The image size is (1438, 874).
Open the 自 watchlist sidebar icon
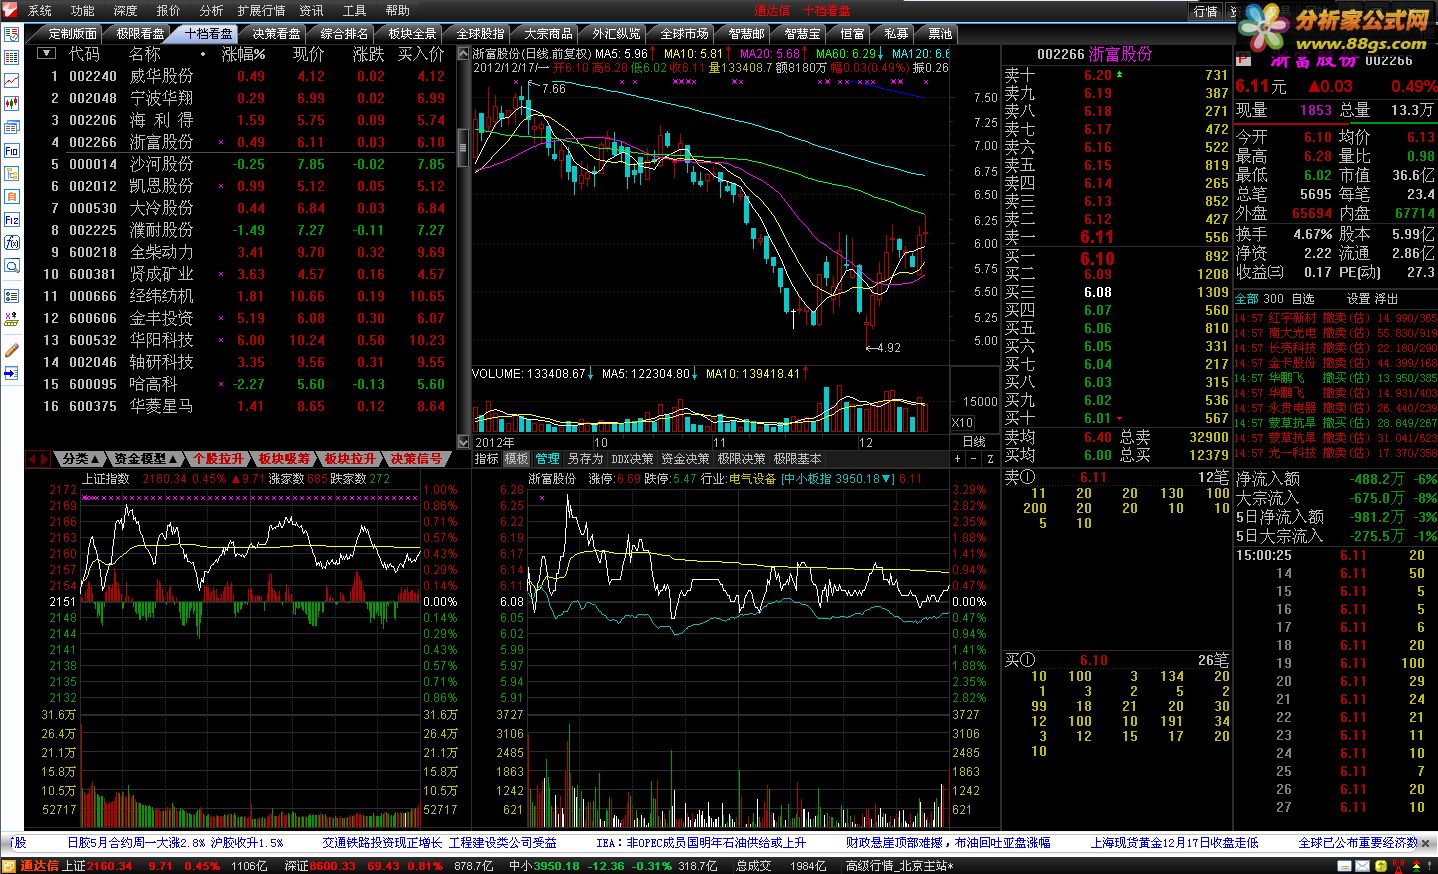pos(11,196)
